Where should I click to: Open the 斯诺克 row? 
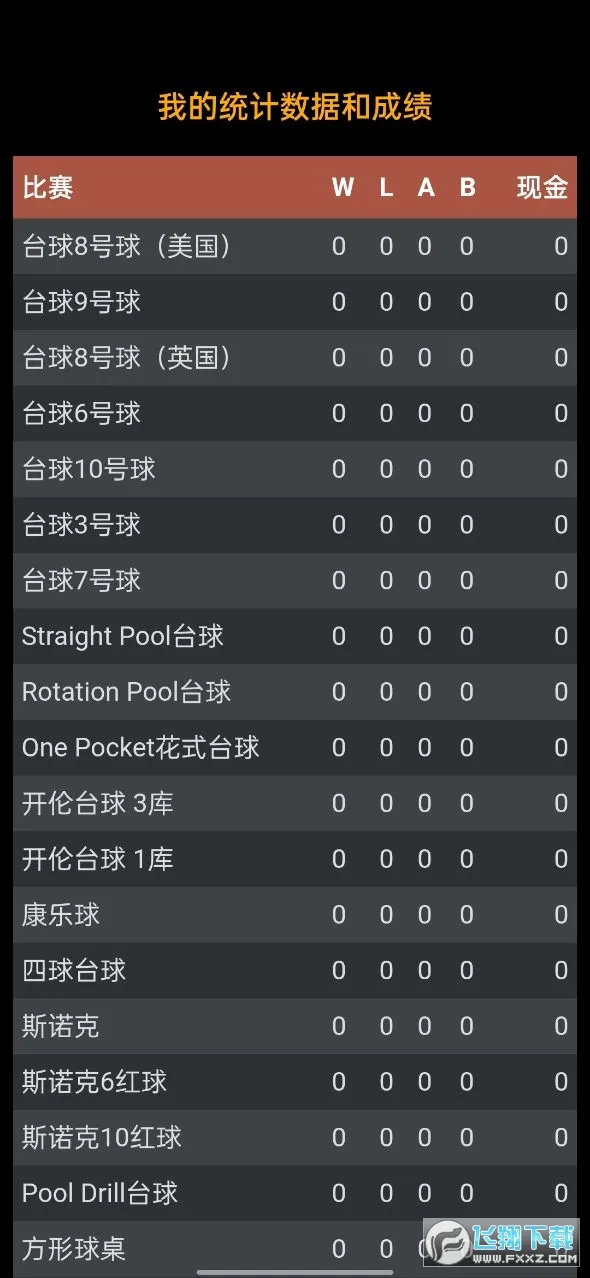(x=60, y=1026)
